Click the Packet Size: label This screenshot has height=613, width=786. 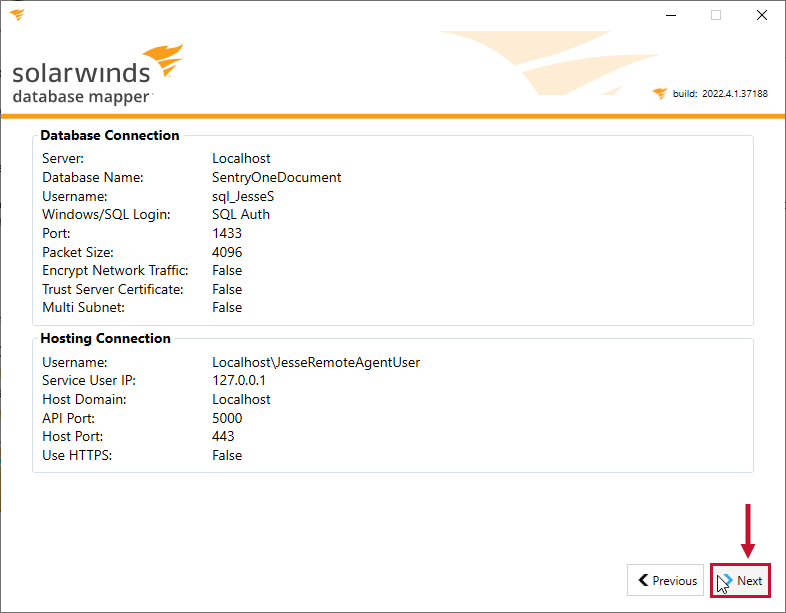pyautogui.click(x=78, y=252)
